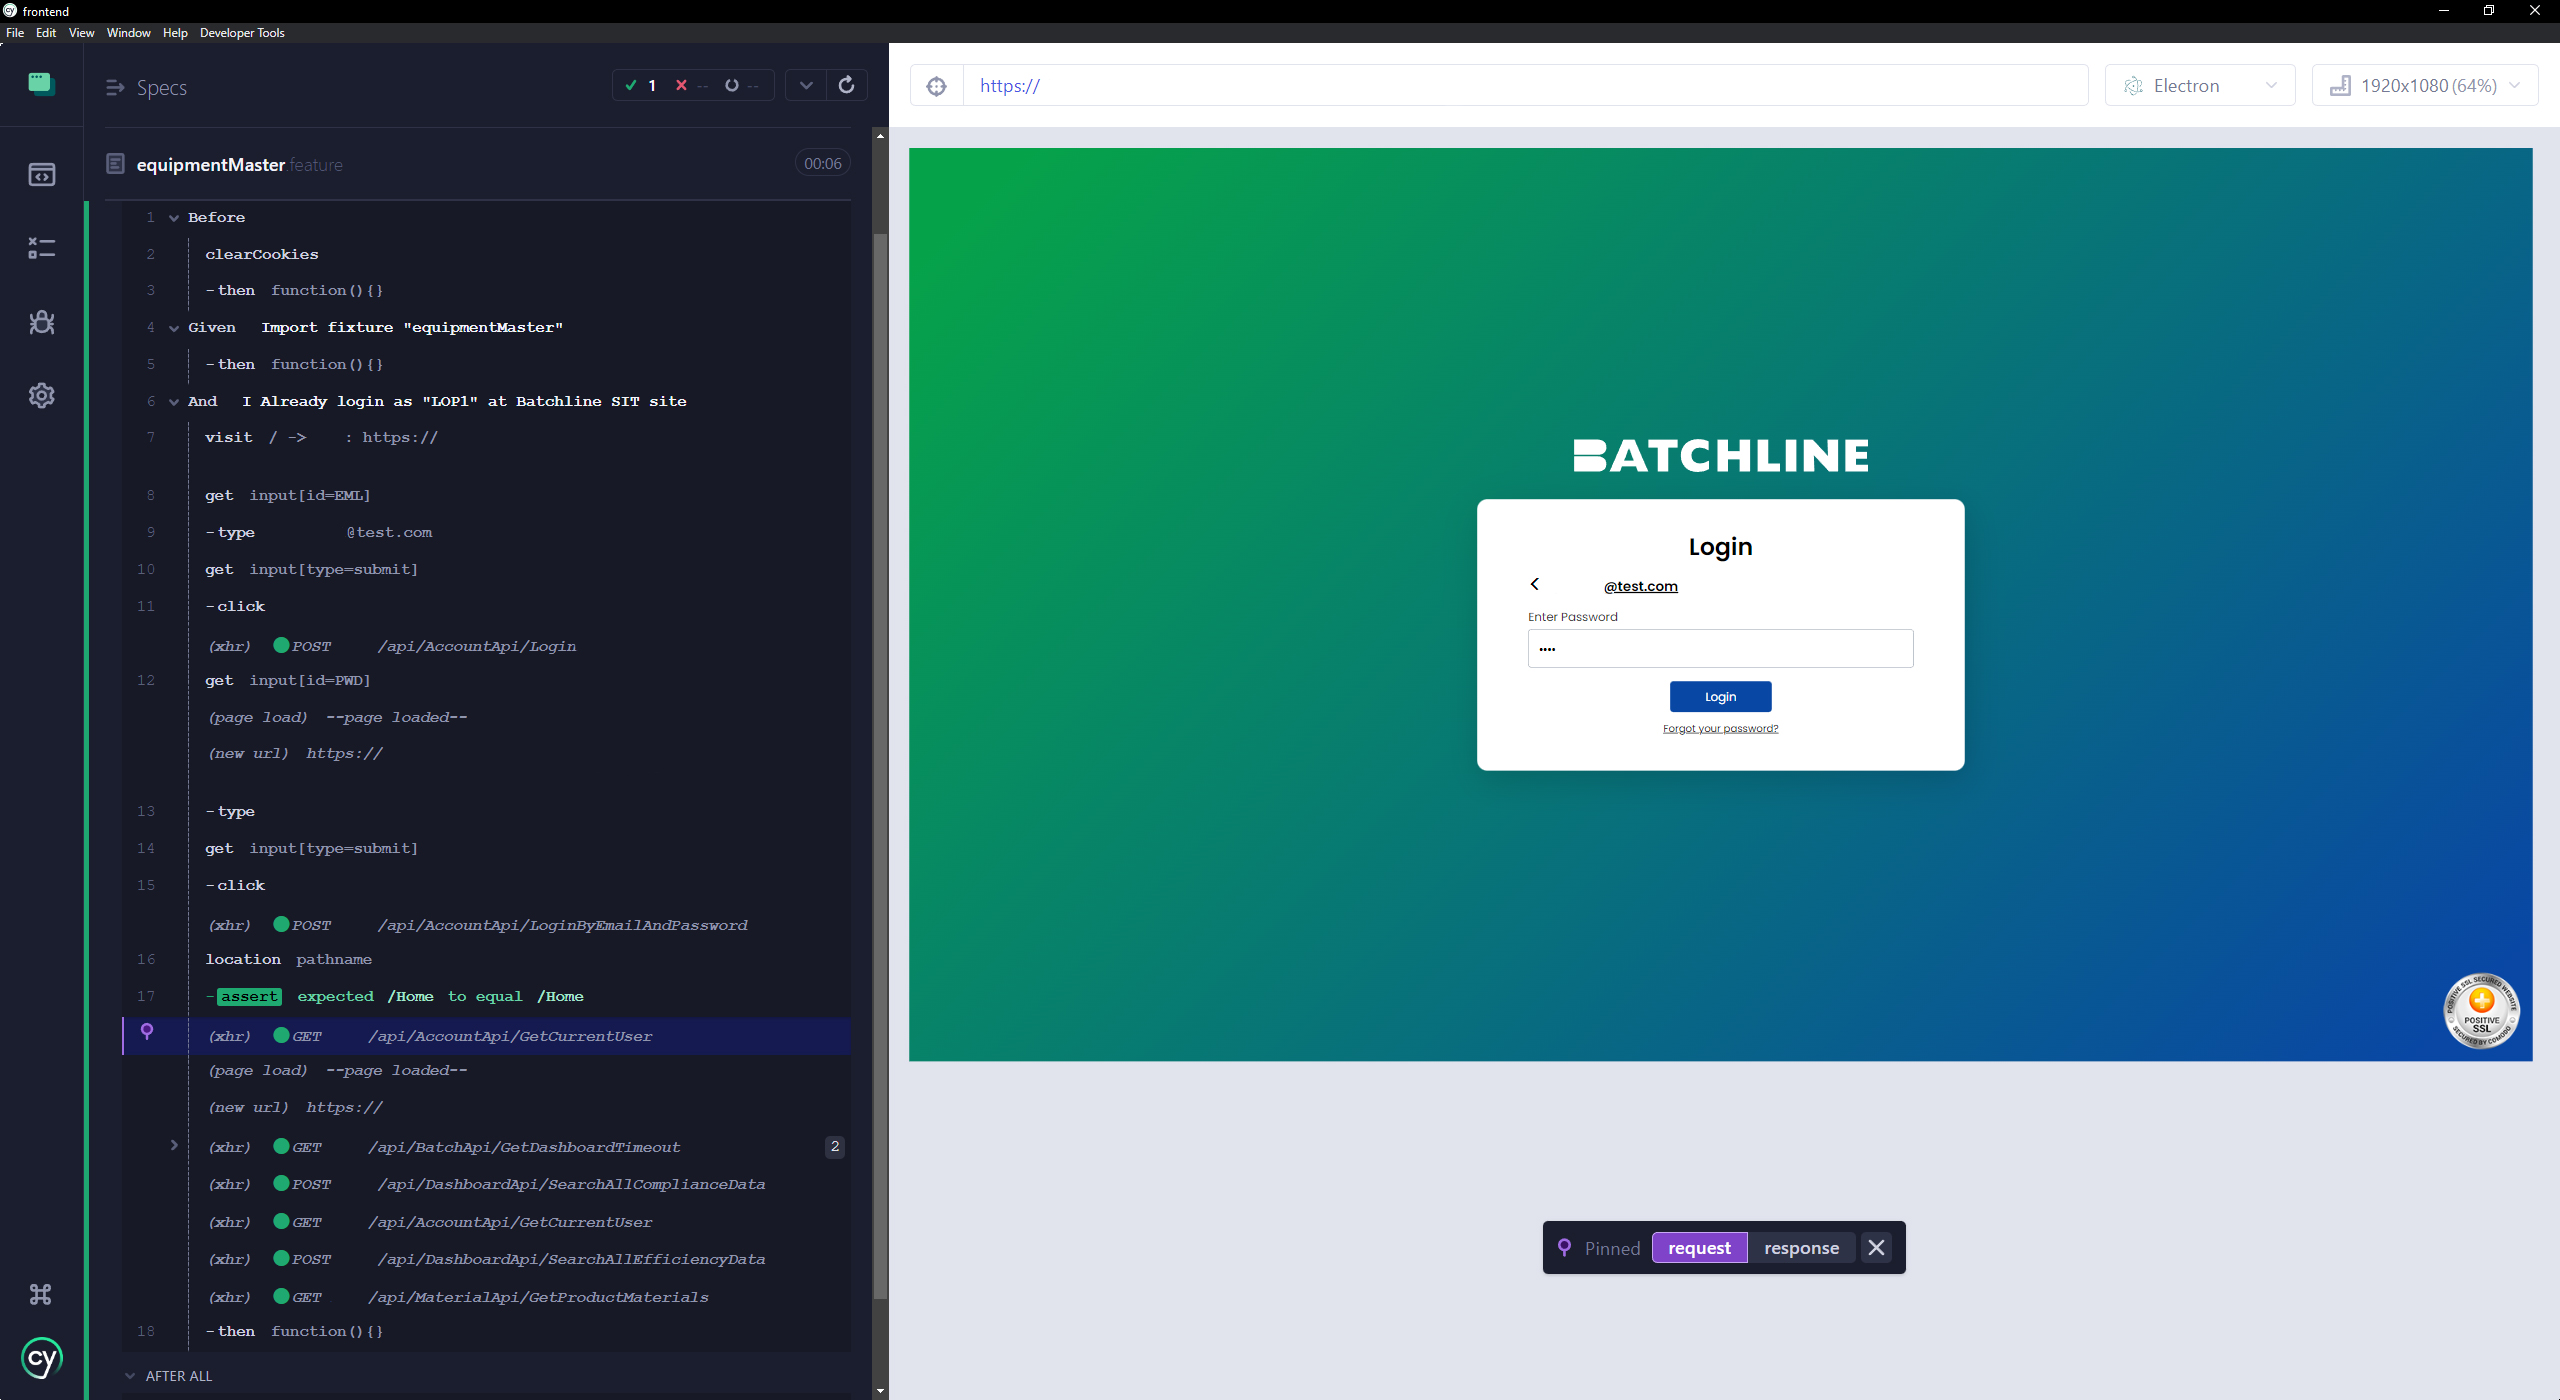Viewport: 2560px width, 1400px height.
Task: Open the Runs list sidebar icon
Action: point(41,248)
